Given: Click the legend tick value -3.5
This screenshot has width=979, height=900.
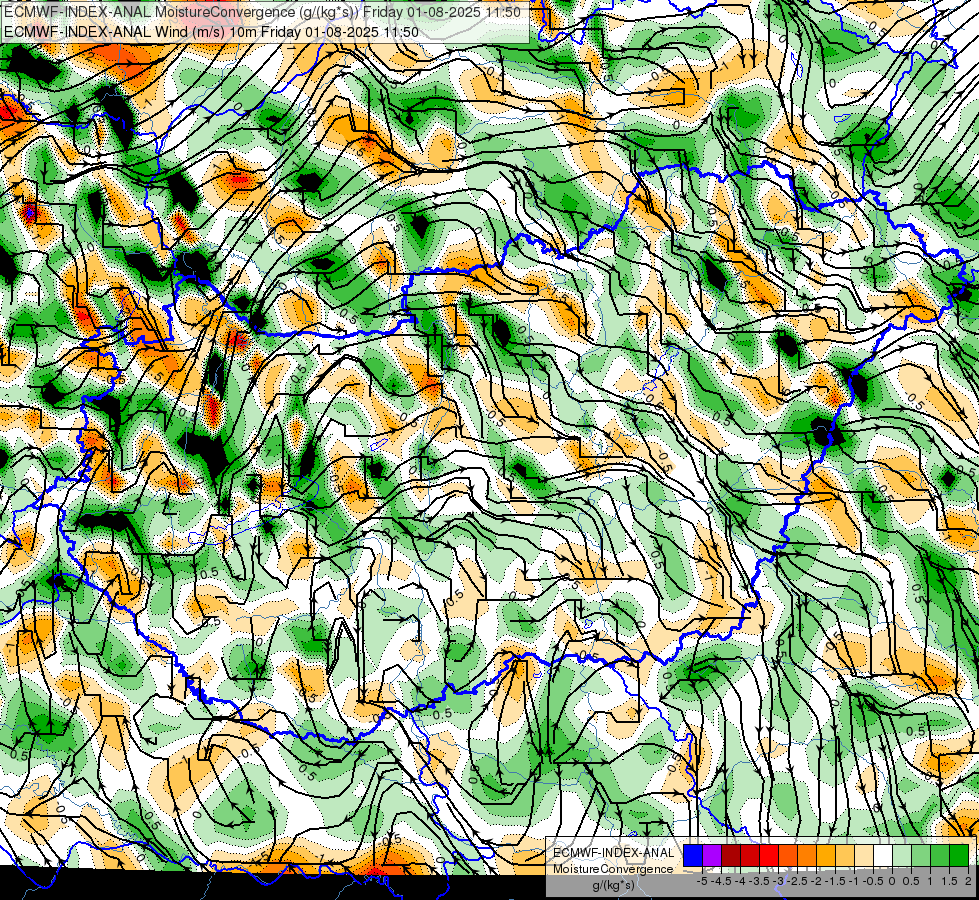Looking at the screenshot, I should tap(759, 881).
